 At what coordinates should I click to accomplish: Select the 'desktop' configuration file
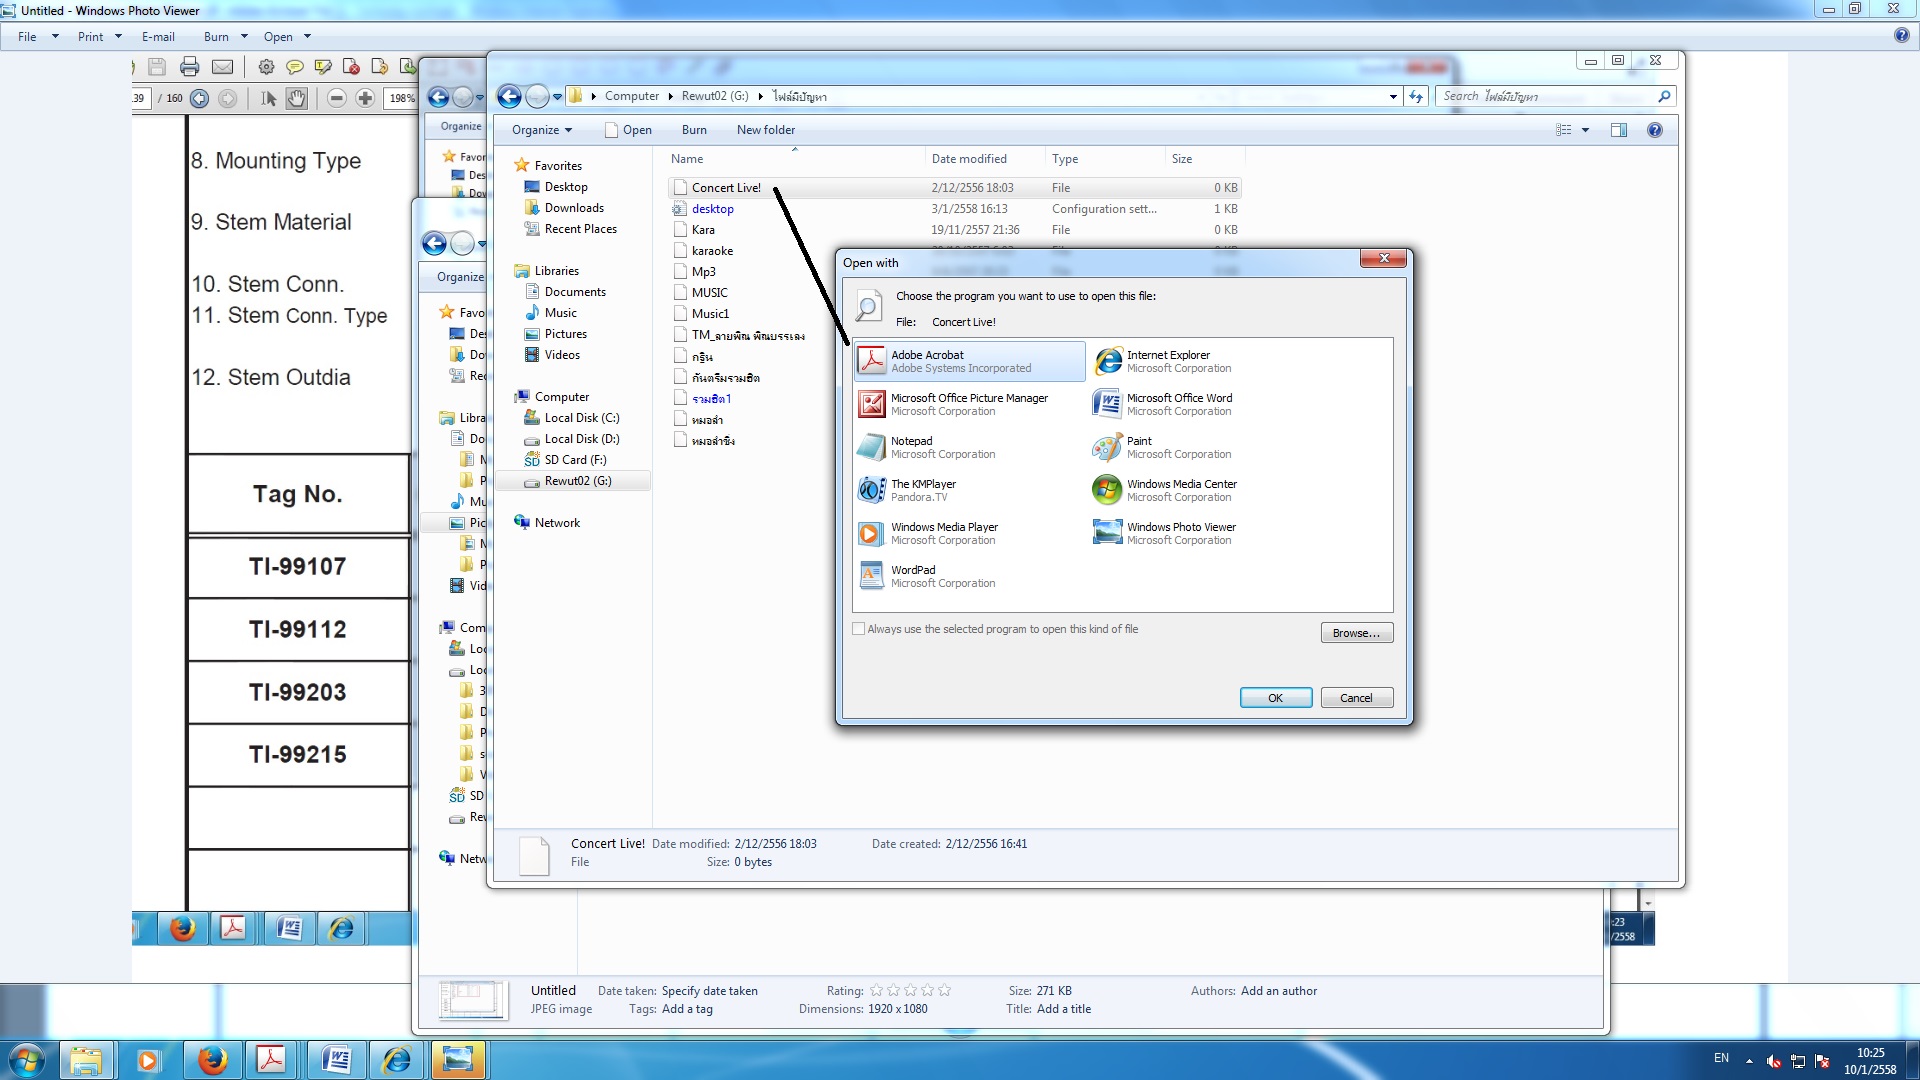pyautogui.click(x=712, y=209)
